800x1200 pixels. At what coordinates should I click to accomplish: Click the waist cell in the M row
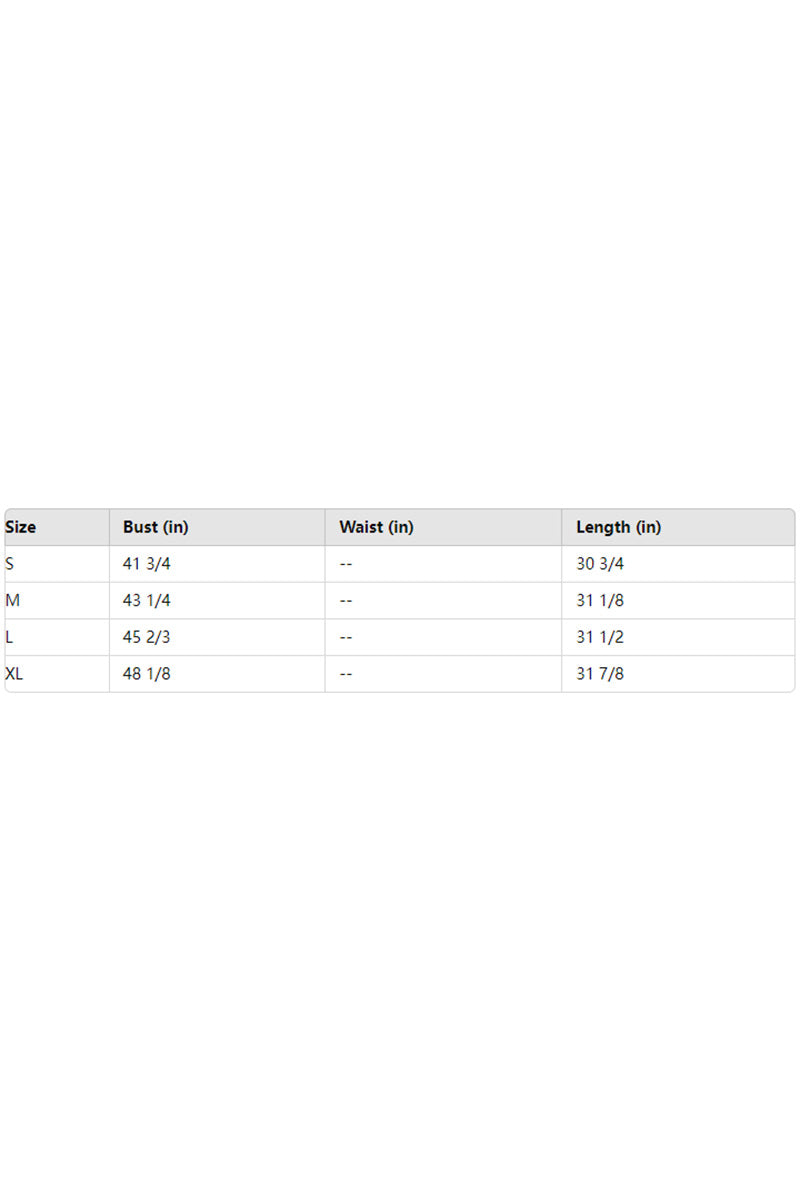point(346,601)
